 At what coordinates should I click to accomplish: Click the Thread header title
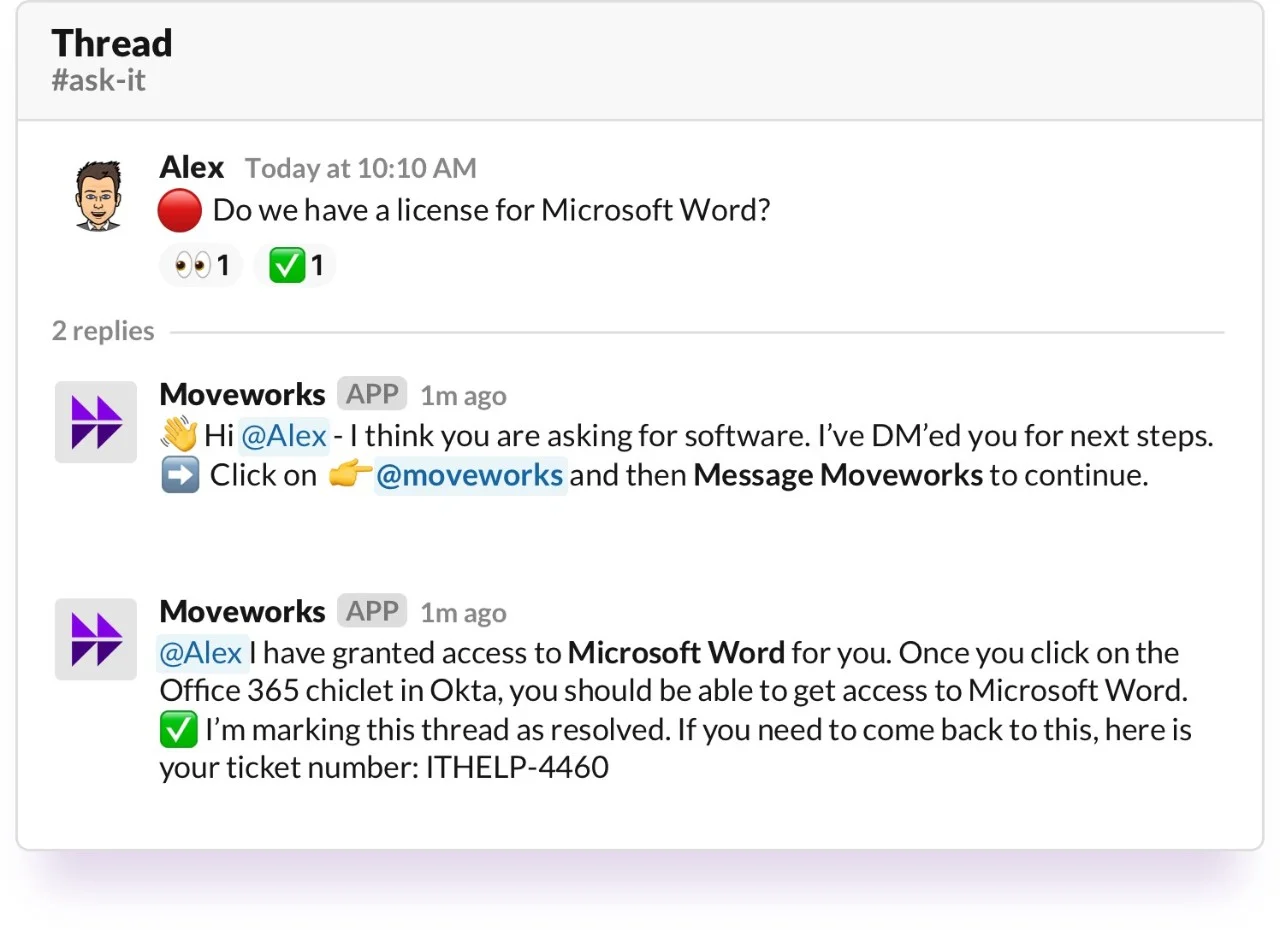(x=112, y=43)
